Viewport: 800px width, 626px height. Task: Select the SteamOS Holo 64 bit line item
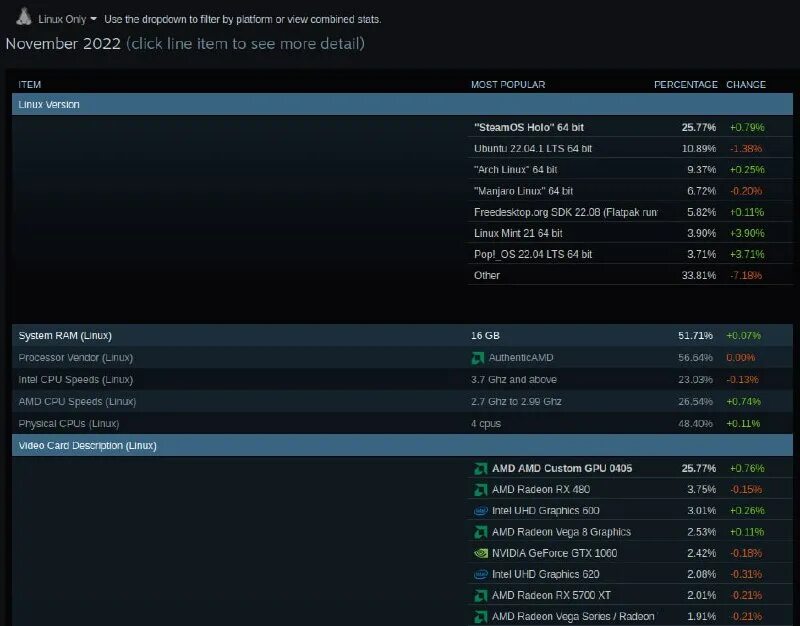coord(530,127)
